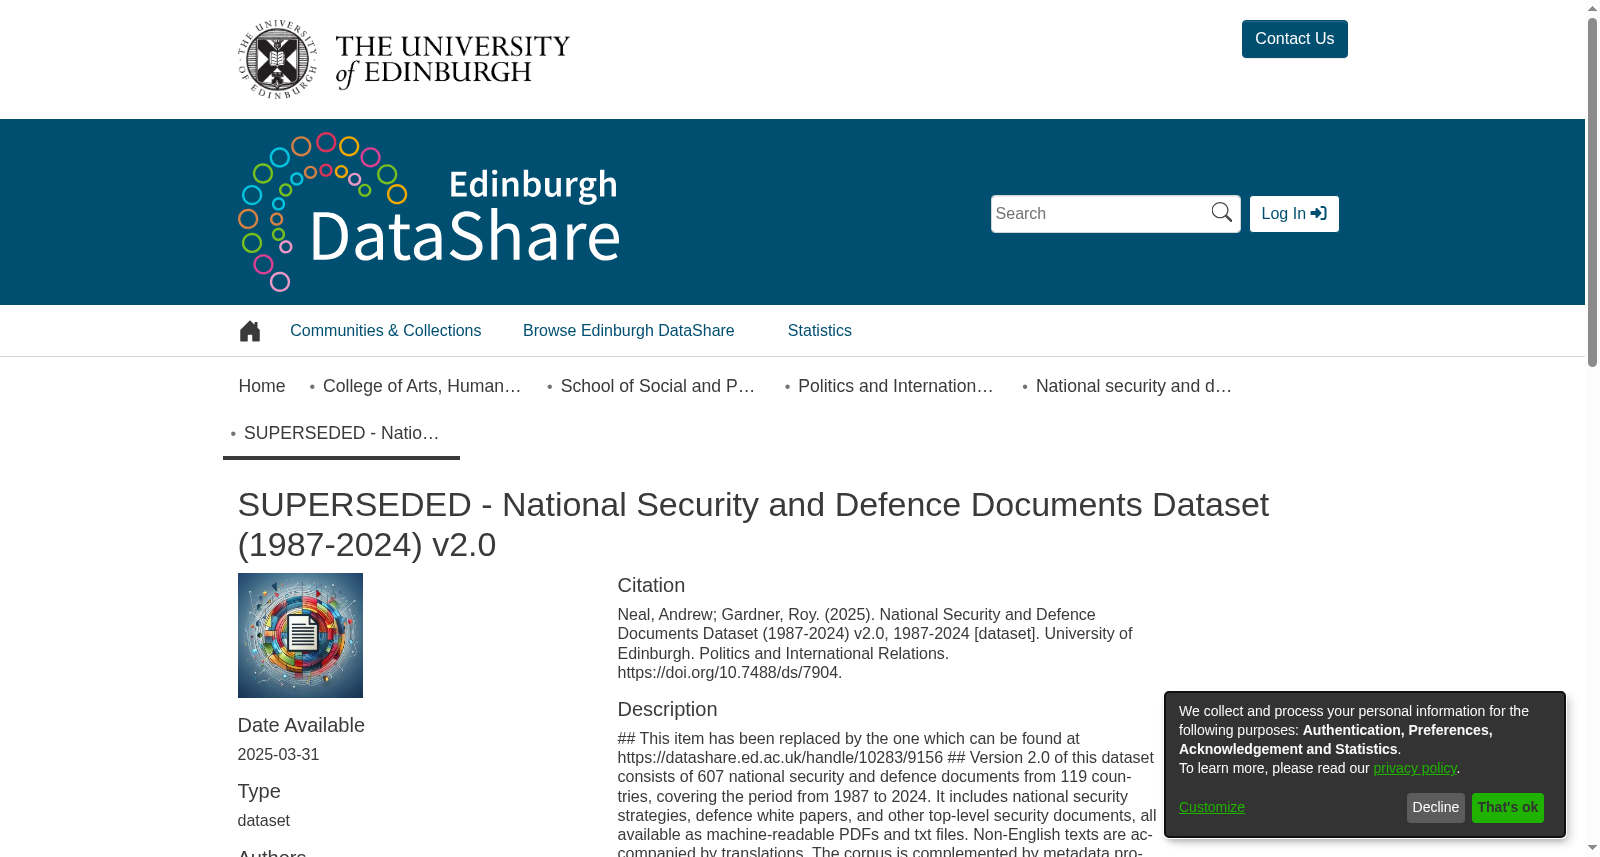This screenshot has width=1600, height=857.
Task: Click the DOI text https://doi.org/10.7488/ds/7904
Action: click(x=728, y=673)
